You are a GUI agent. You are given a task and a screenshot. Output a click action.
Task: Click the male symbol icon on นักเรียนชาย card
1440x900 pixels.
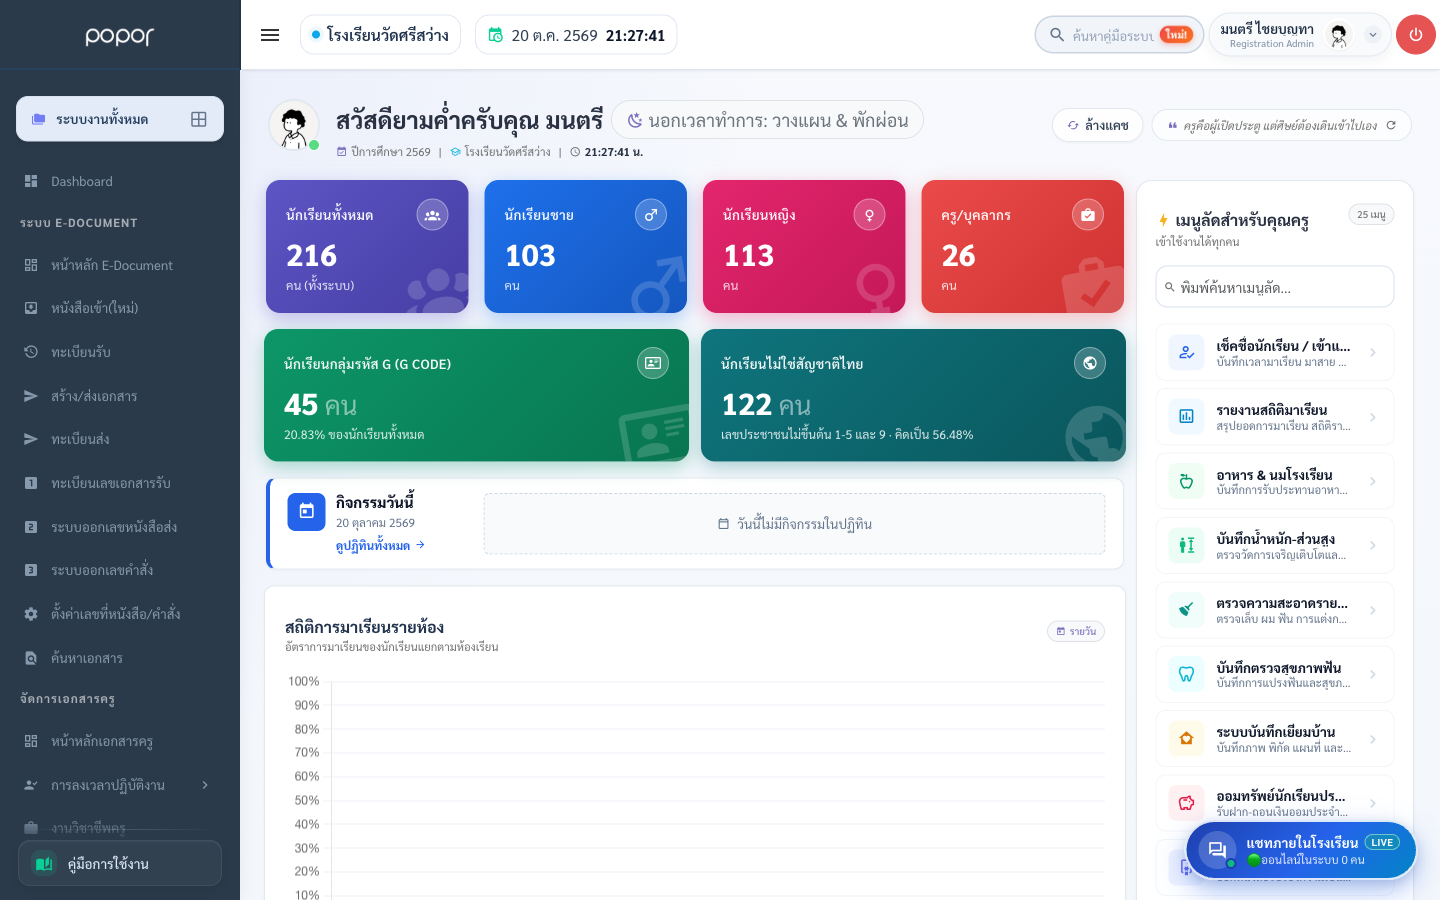651,215
